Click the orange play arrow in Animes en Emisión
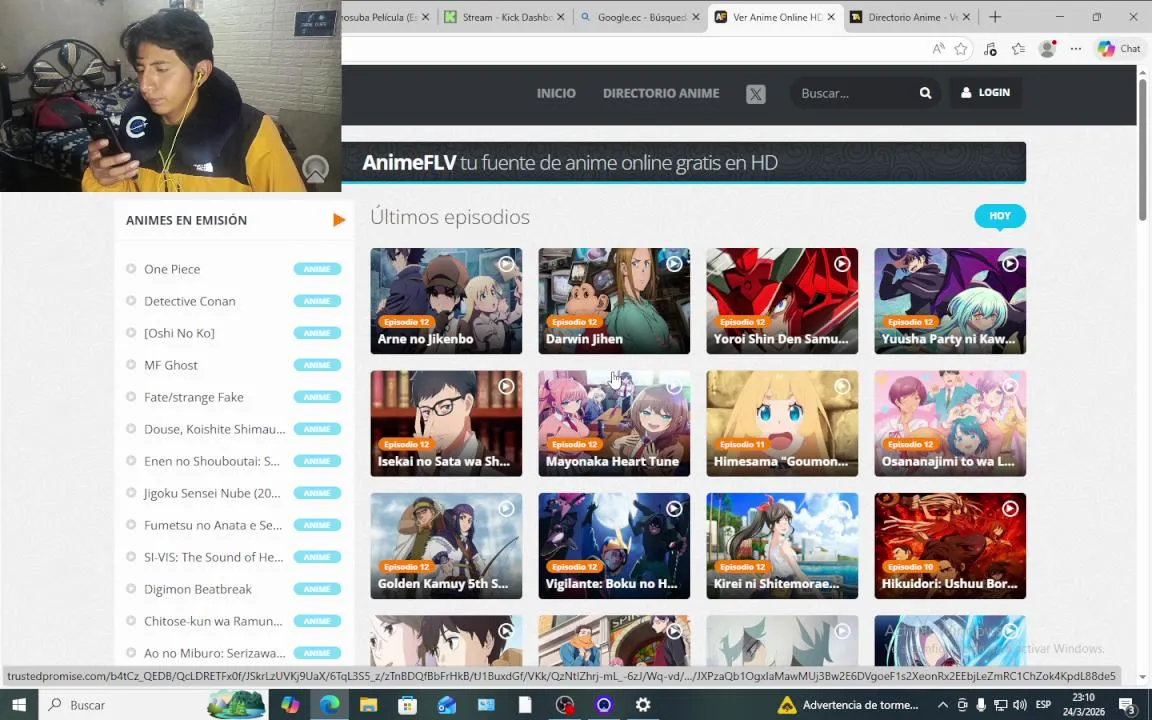This screenshot has width=1152, height=720. tap(339, 220)
